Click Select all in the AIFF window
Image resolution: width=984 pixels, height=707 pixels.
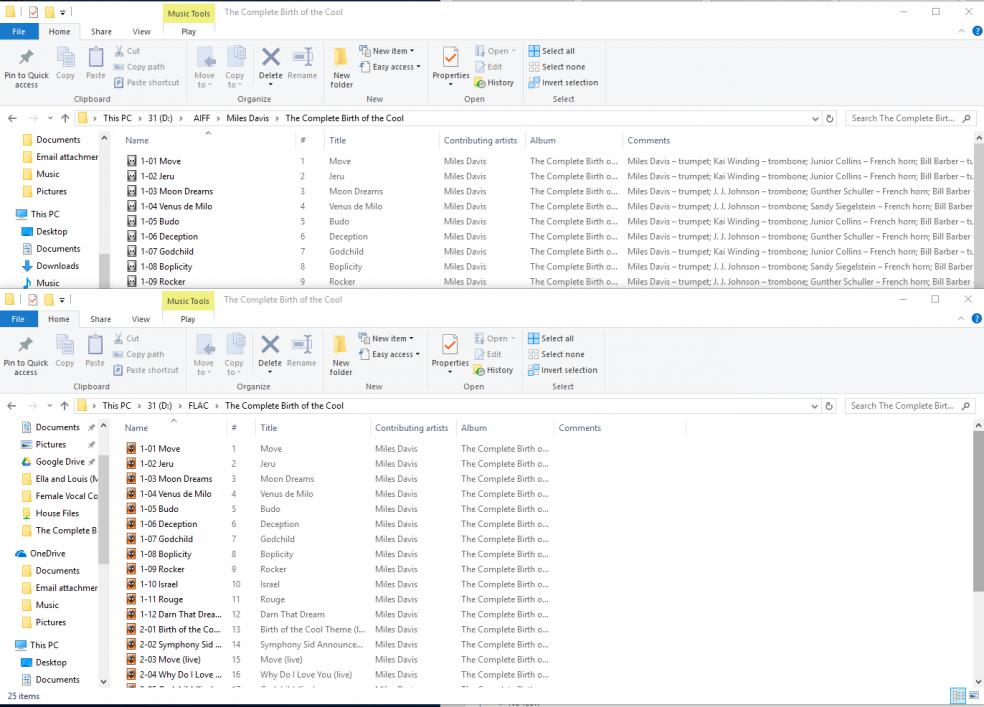point(557,51)
